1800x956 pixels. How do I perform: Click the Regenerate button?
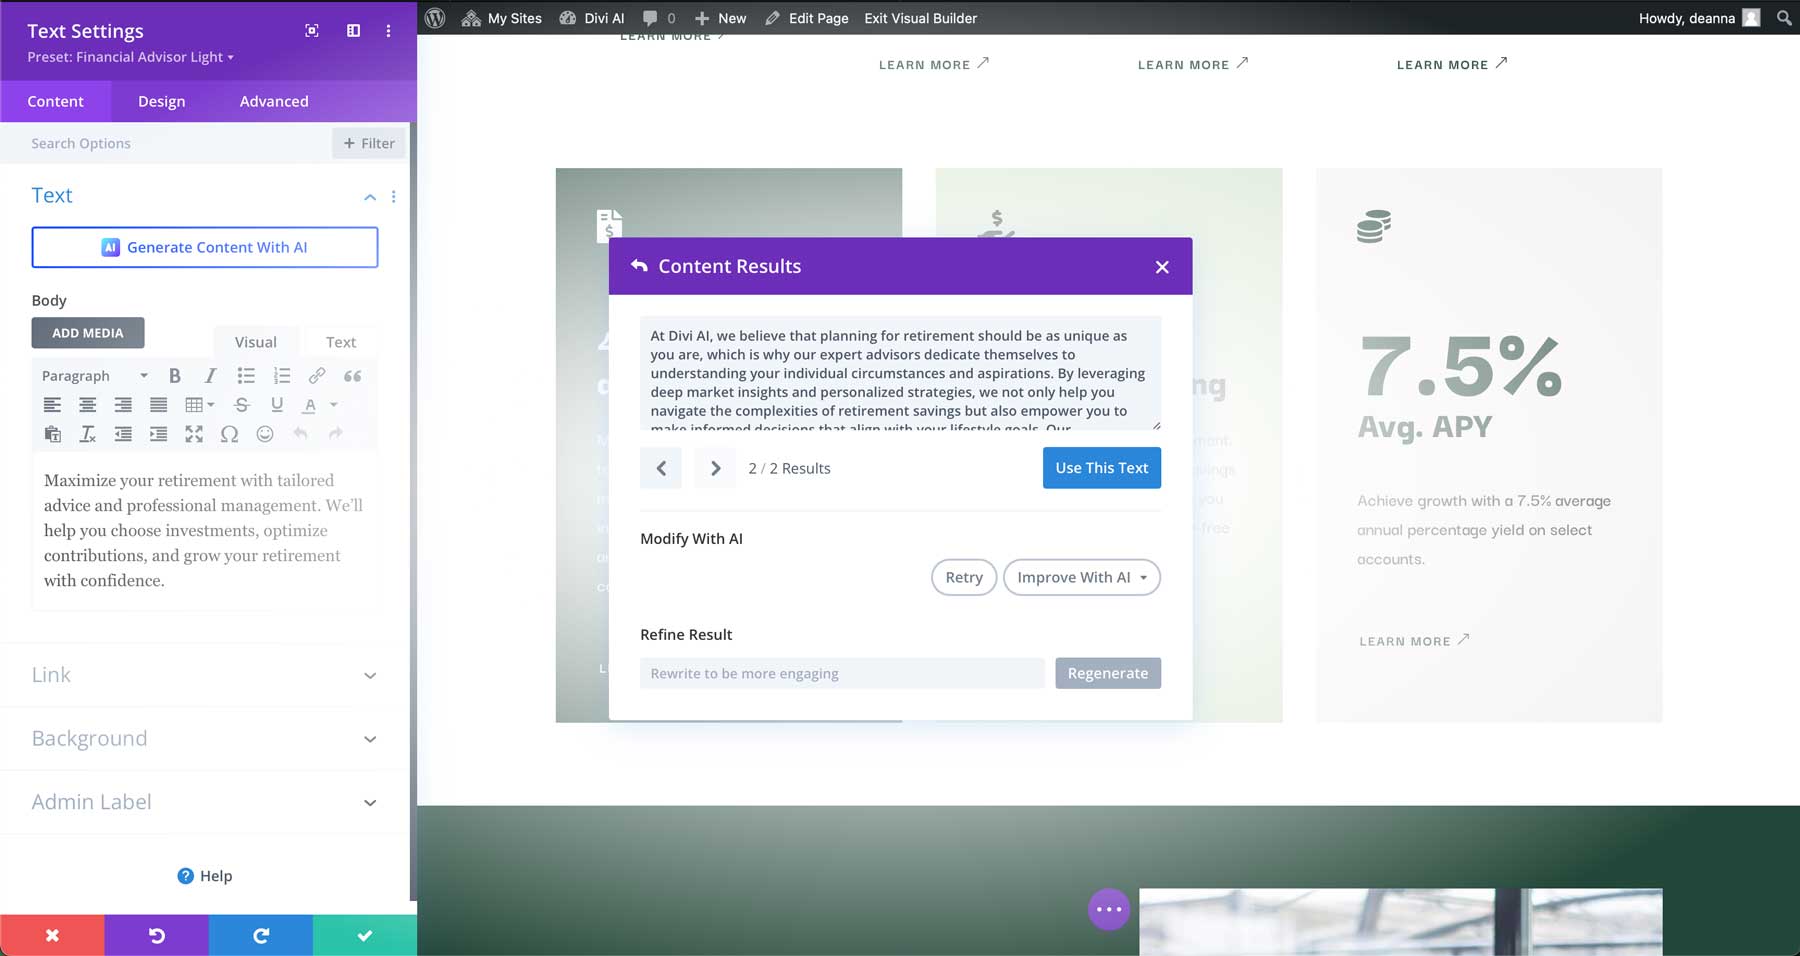(x=1108, y=673)
